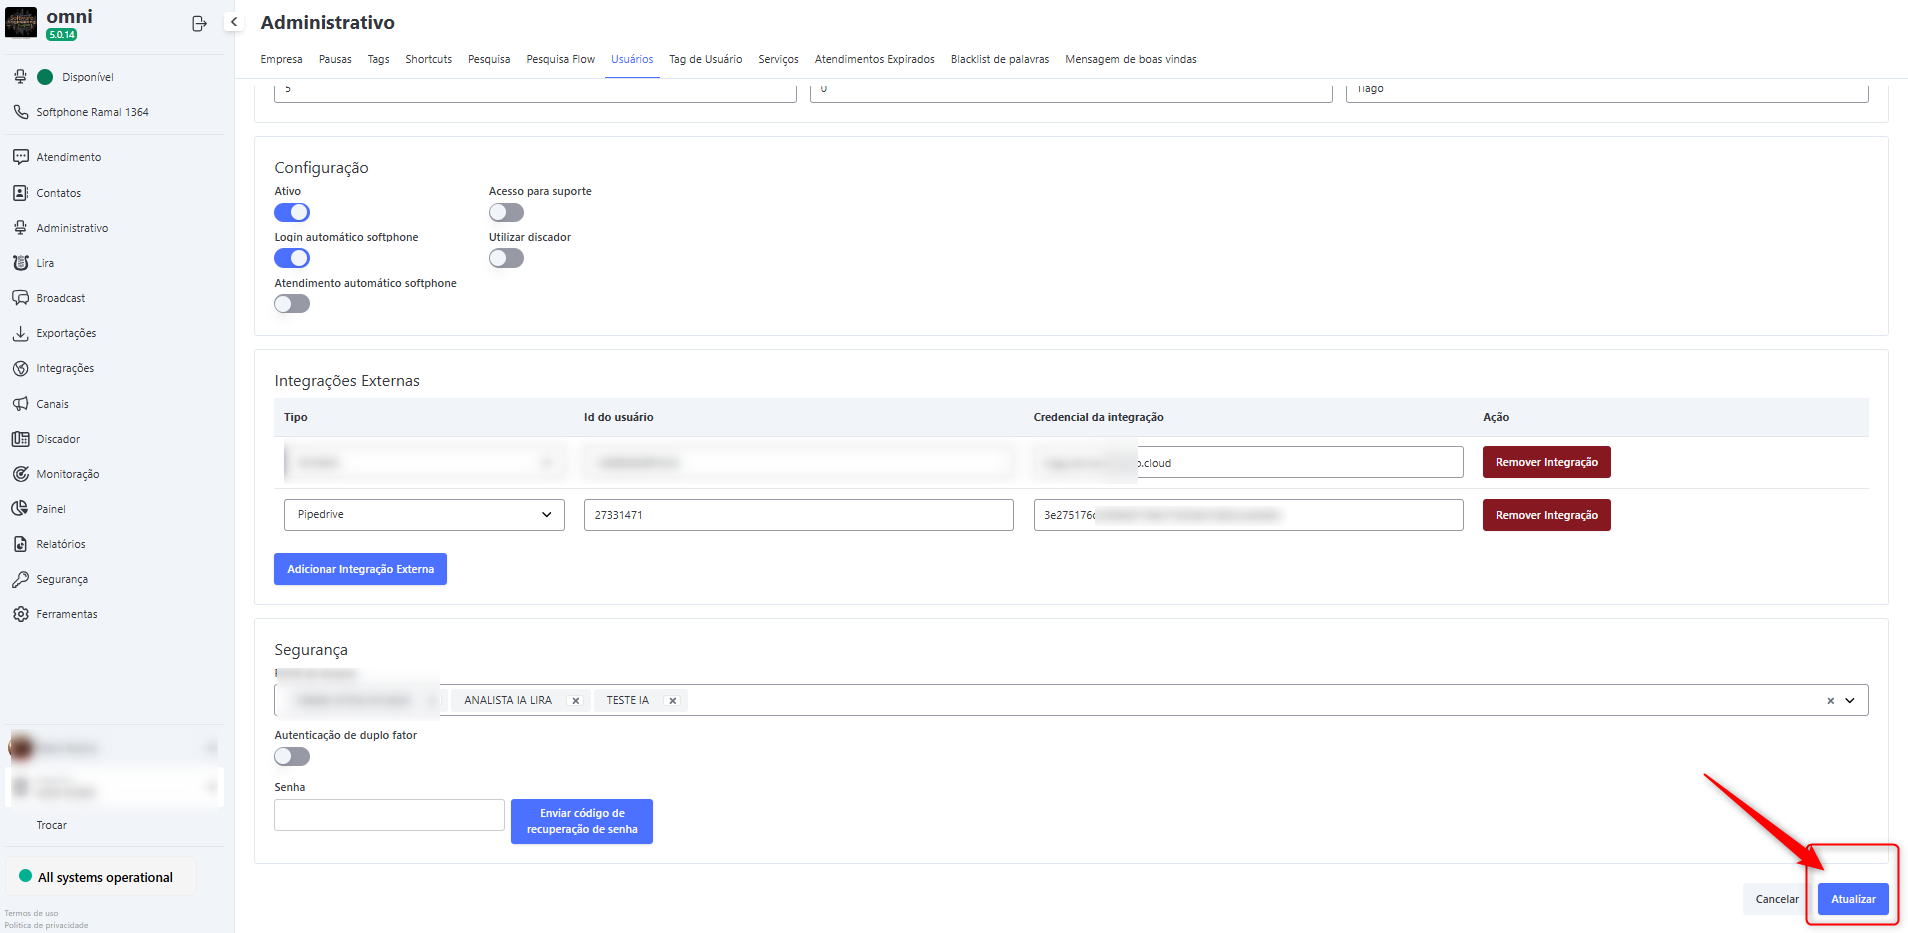Click the Painel chart icon
The image size is (1908, 933).
click(20, 509)
